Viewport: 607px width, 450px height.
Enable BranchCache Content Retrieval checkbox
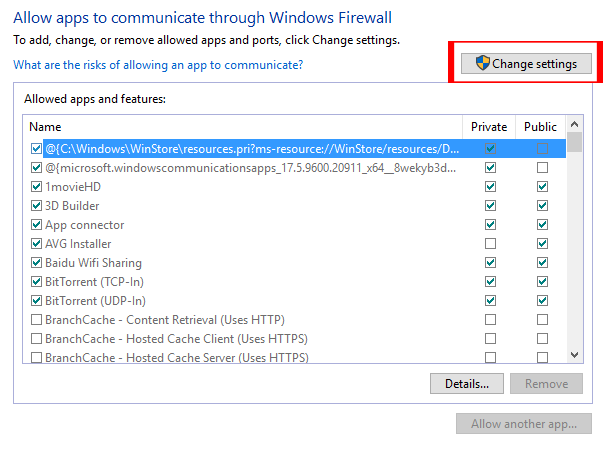[37, 320]
